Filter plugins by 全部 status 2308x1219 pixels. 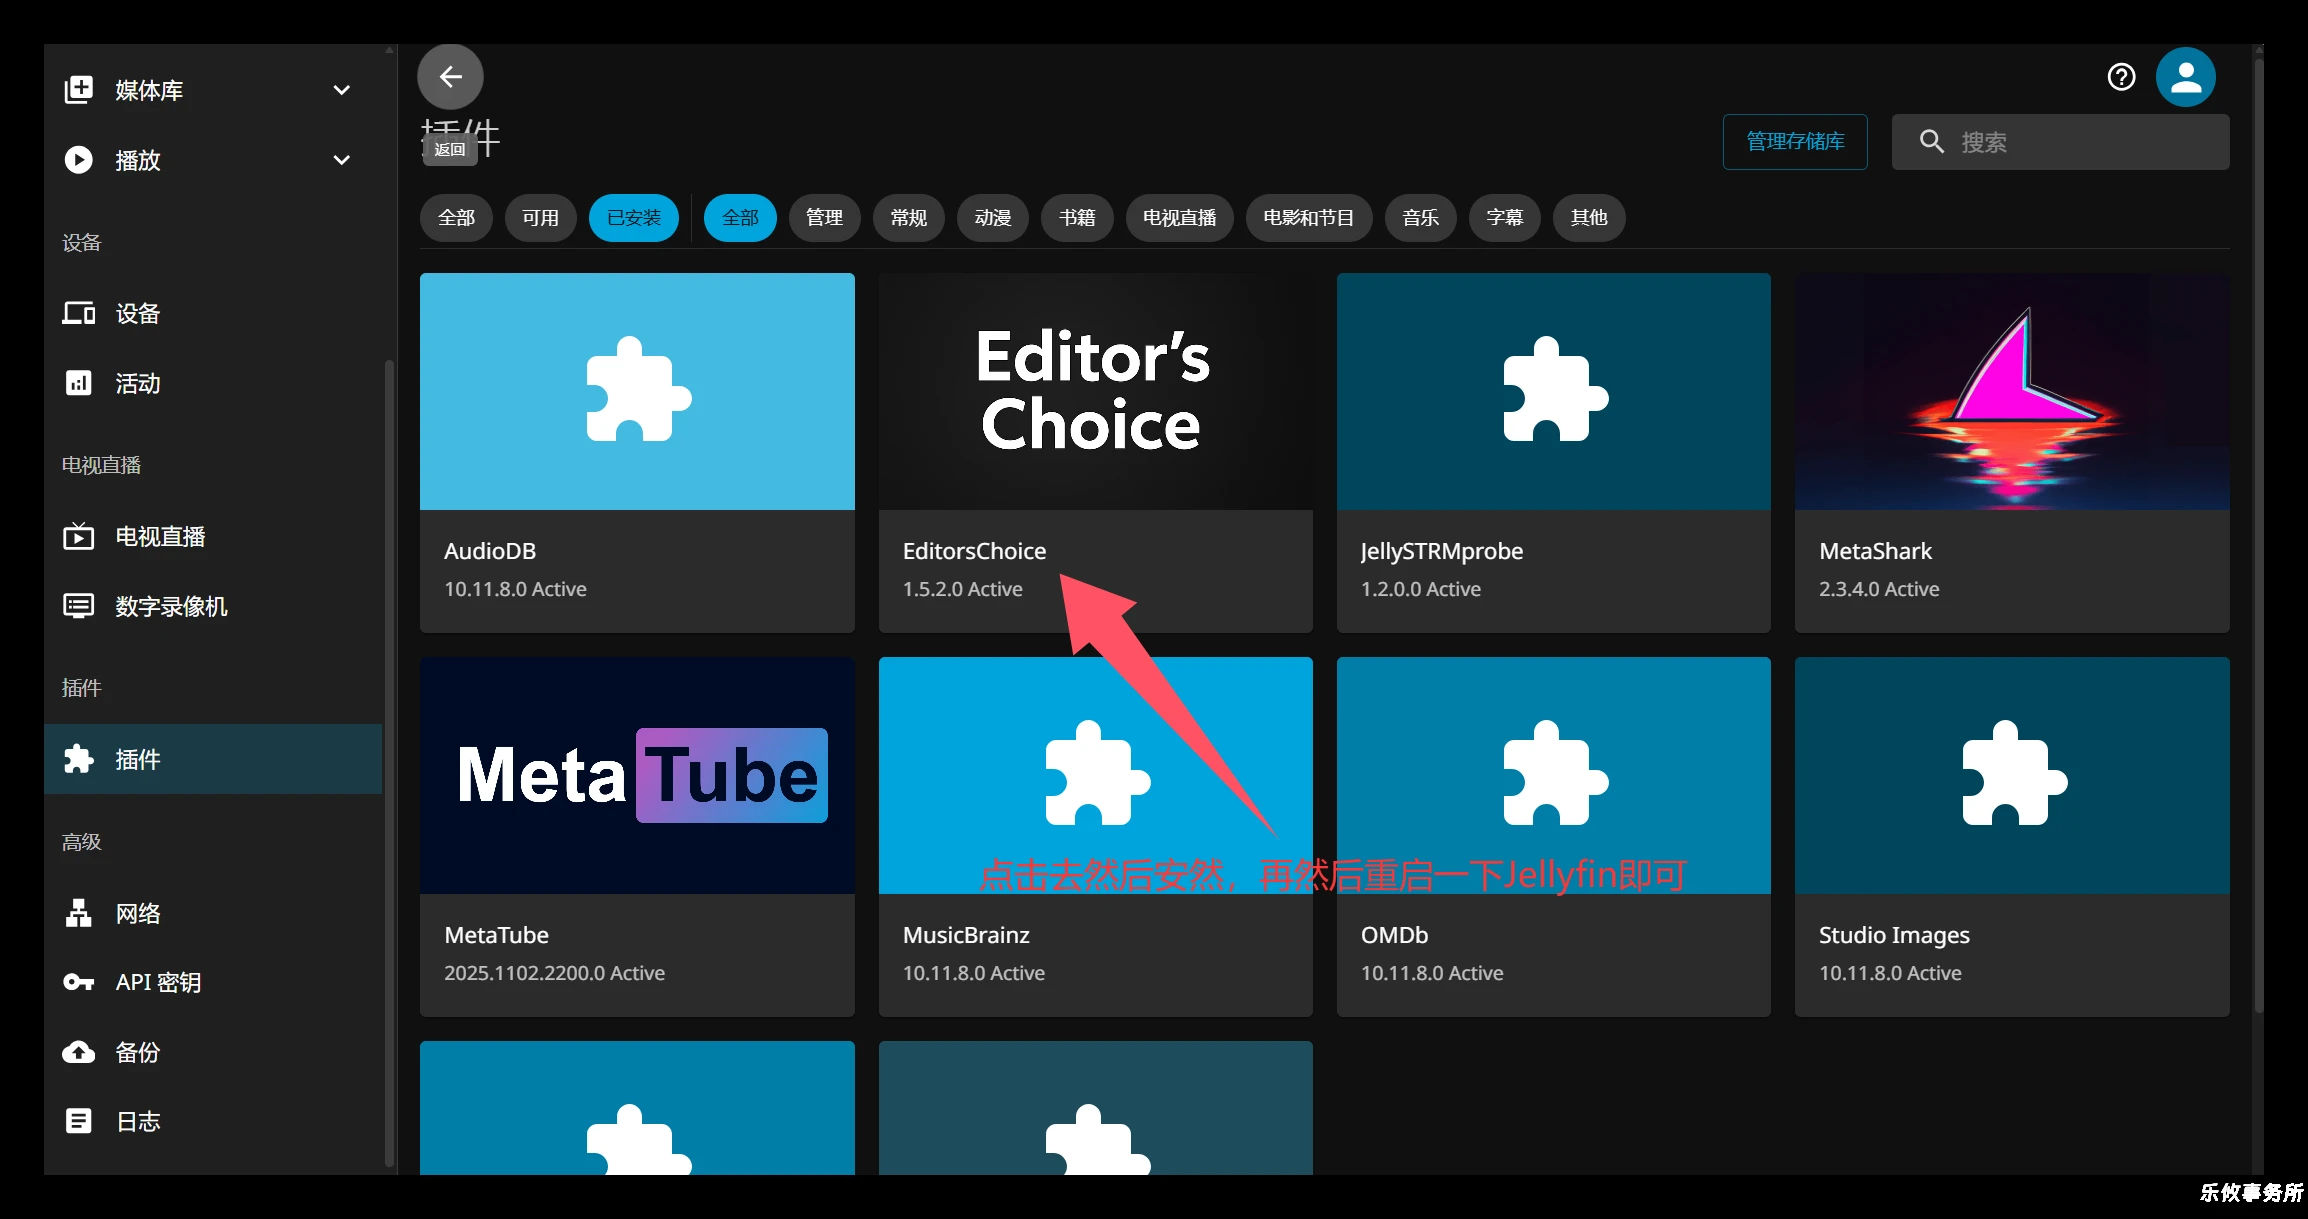point(456,218)
